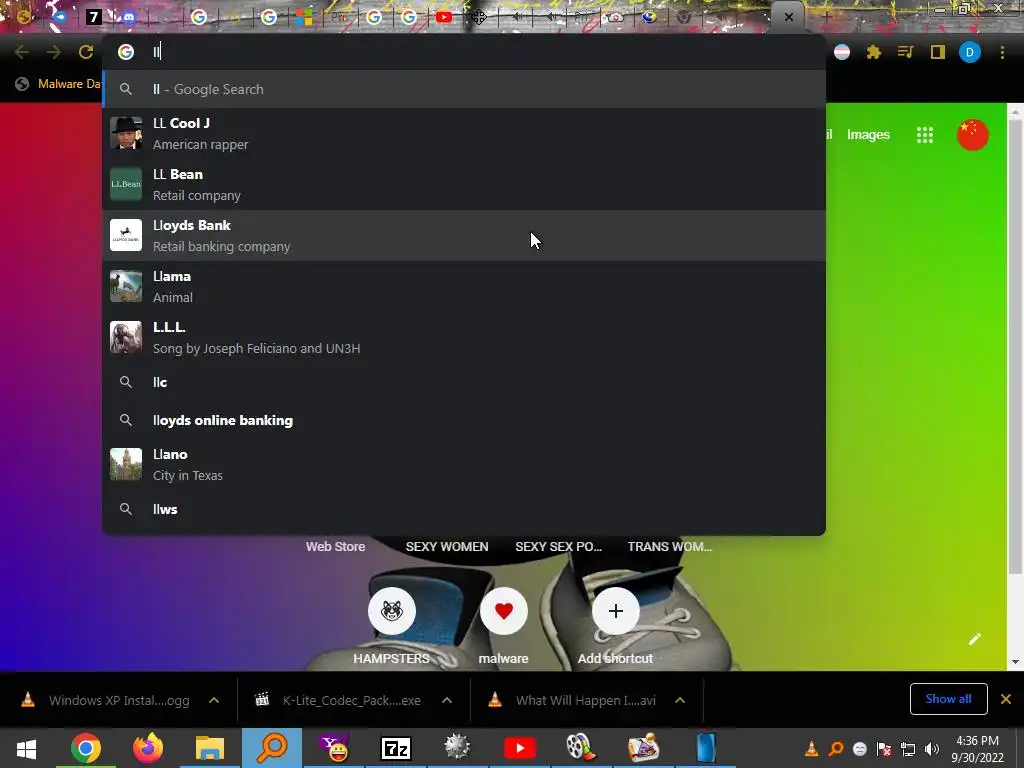
Task: Open Chrome's three-dot menu
Action: pos(1002,52)
